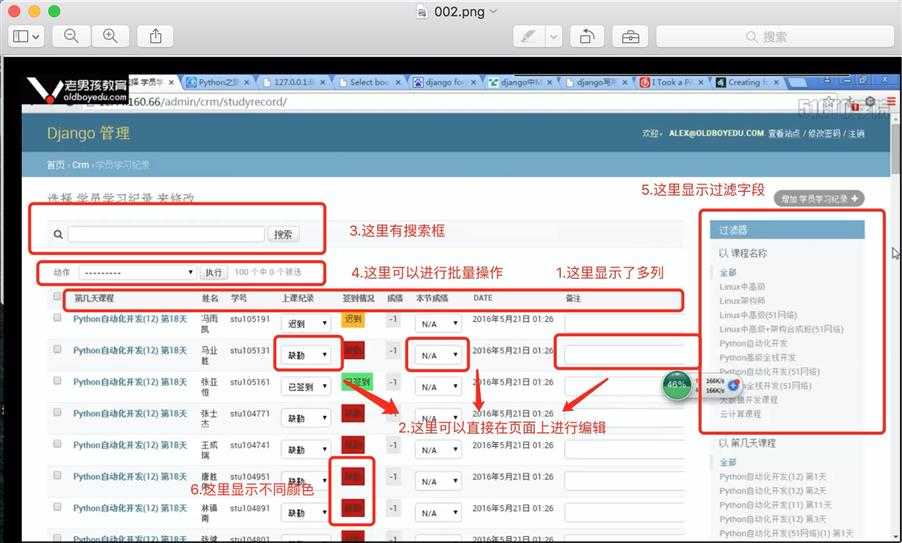Click the 增加 学员学习纪录 add button
Viewport: 902px width, 543px height.
tap(819, 198)
